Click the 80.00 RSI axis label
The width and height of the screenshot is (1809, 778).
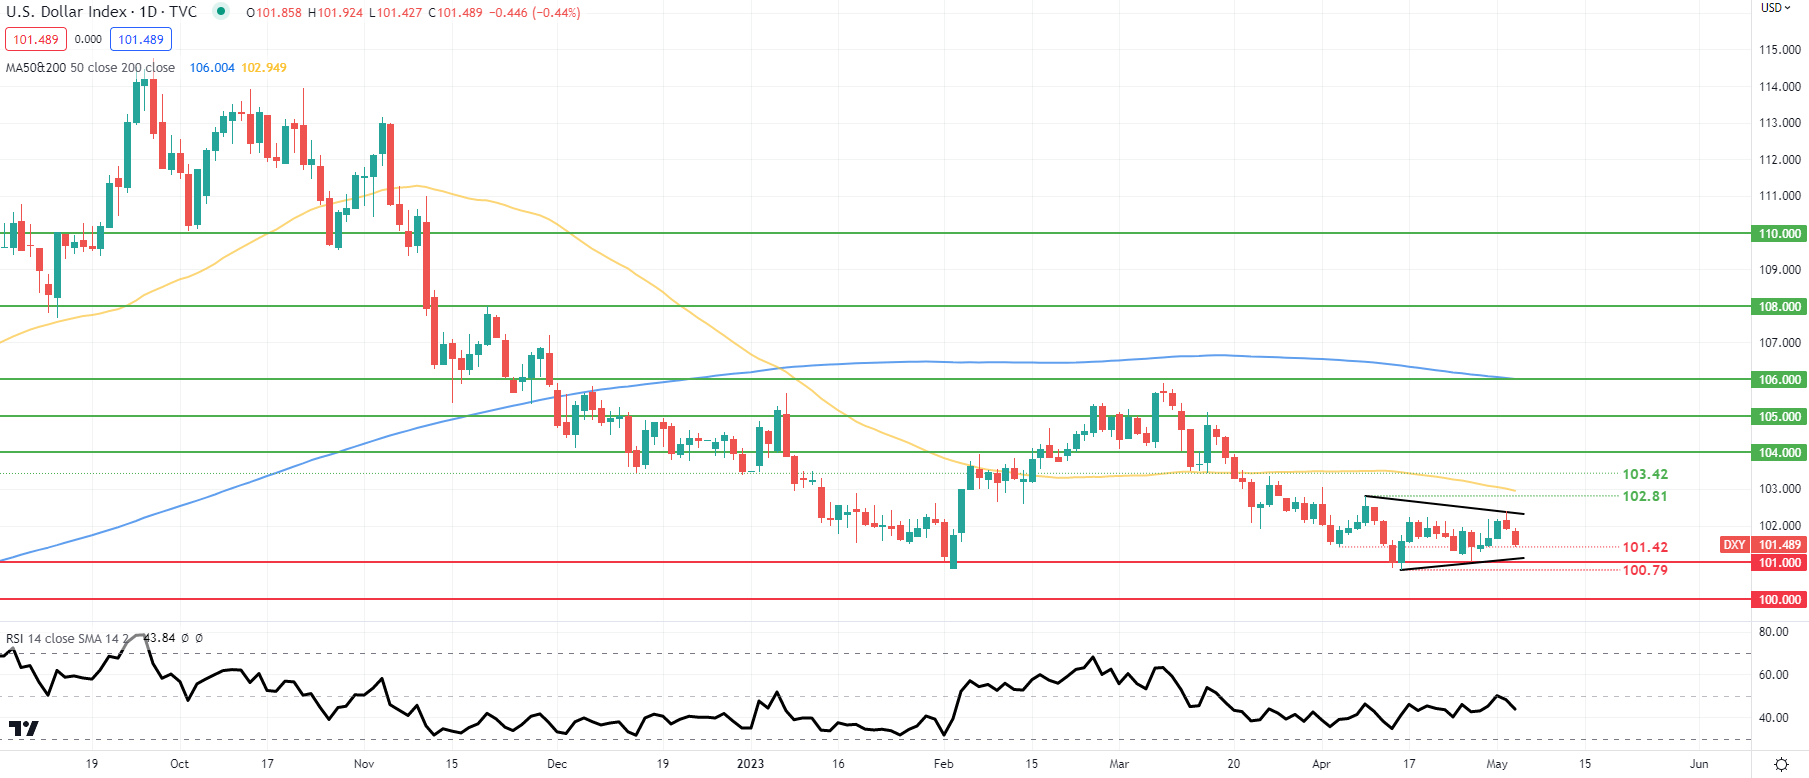pos(1774,631)
